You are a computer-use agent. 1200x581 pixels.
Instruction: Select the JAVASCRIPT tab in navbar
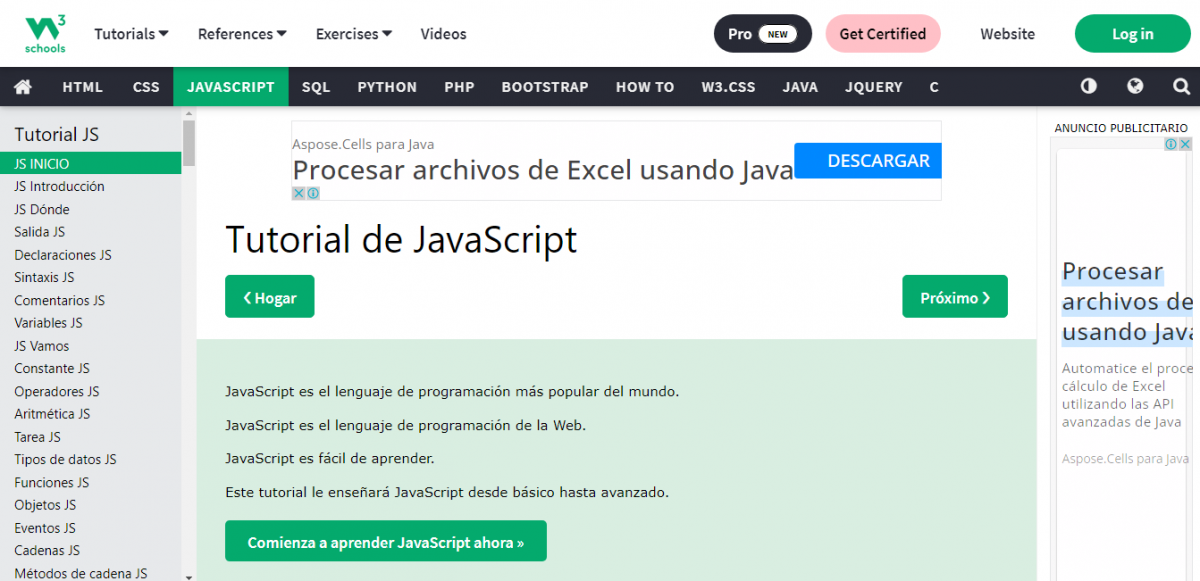click(x=230, y=87)
